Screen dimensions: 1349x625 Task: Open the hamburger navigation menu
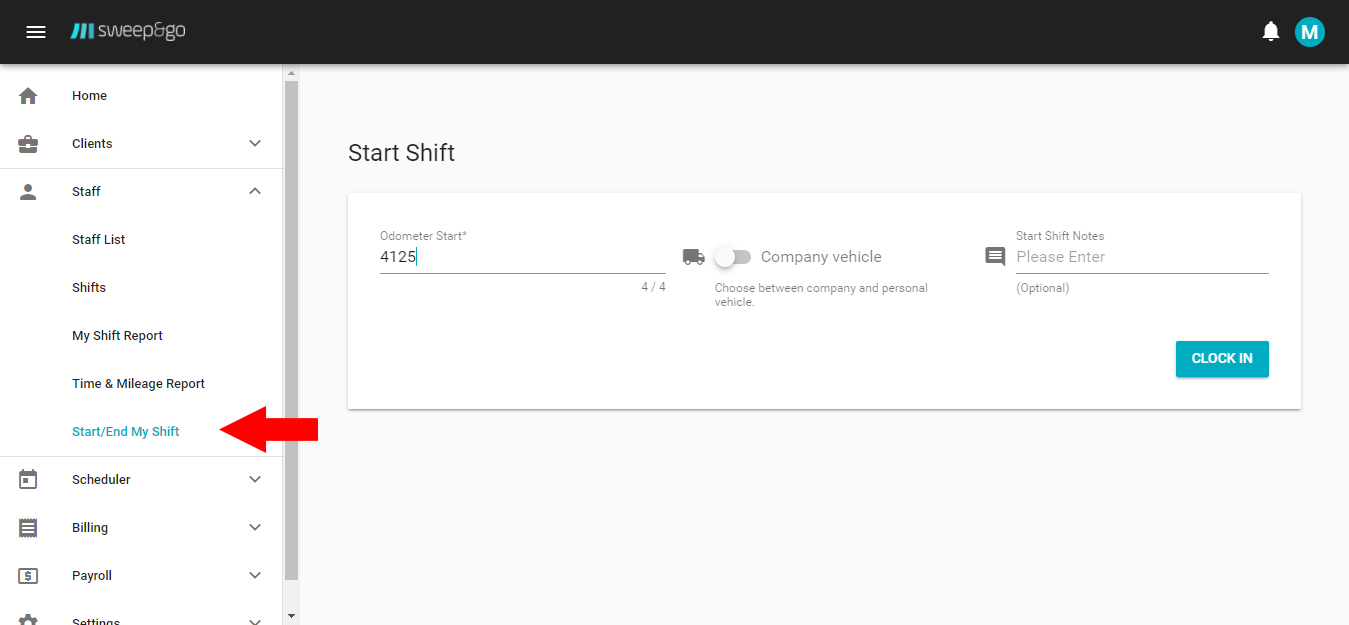(x=36, y=32)
